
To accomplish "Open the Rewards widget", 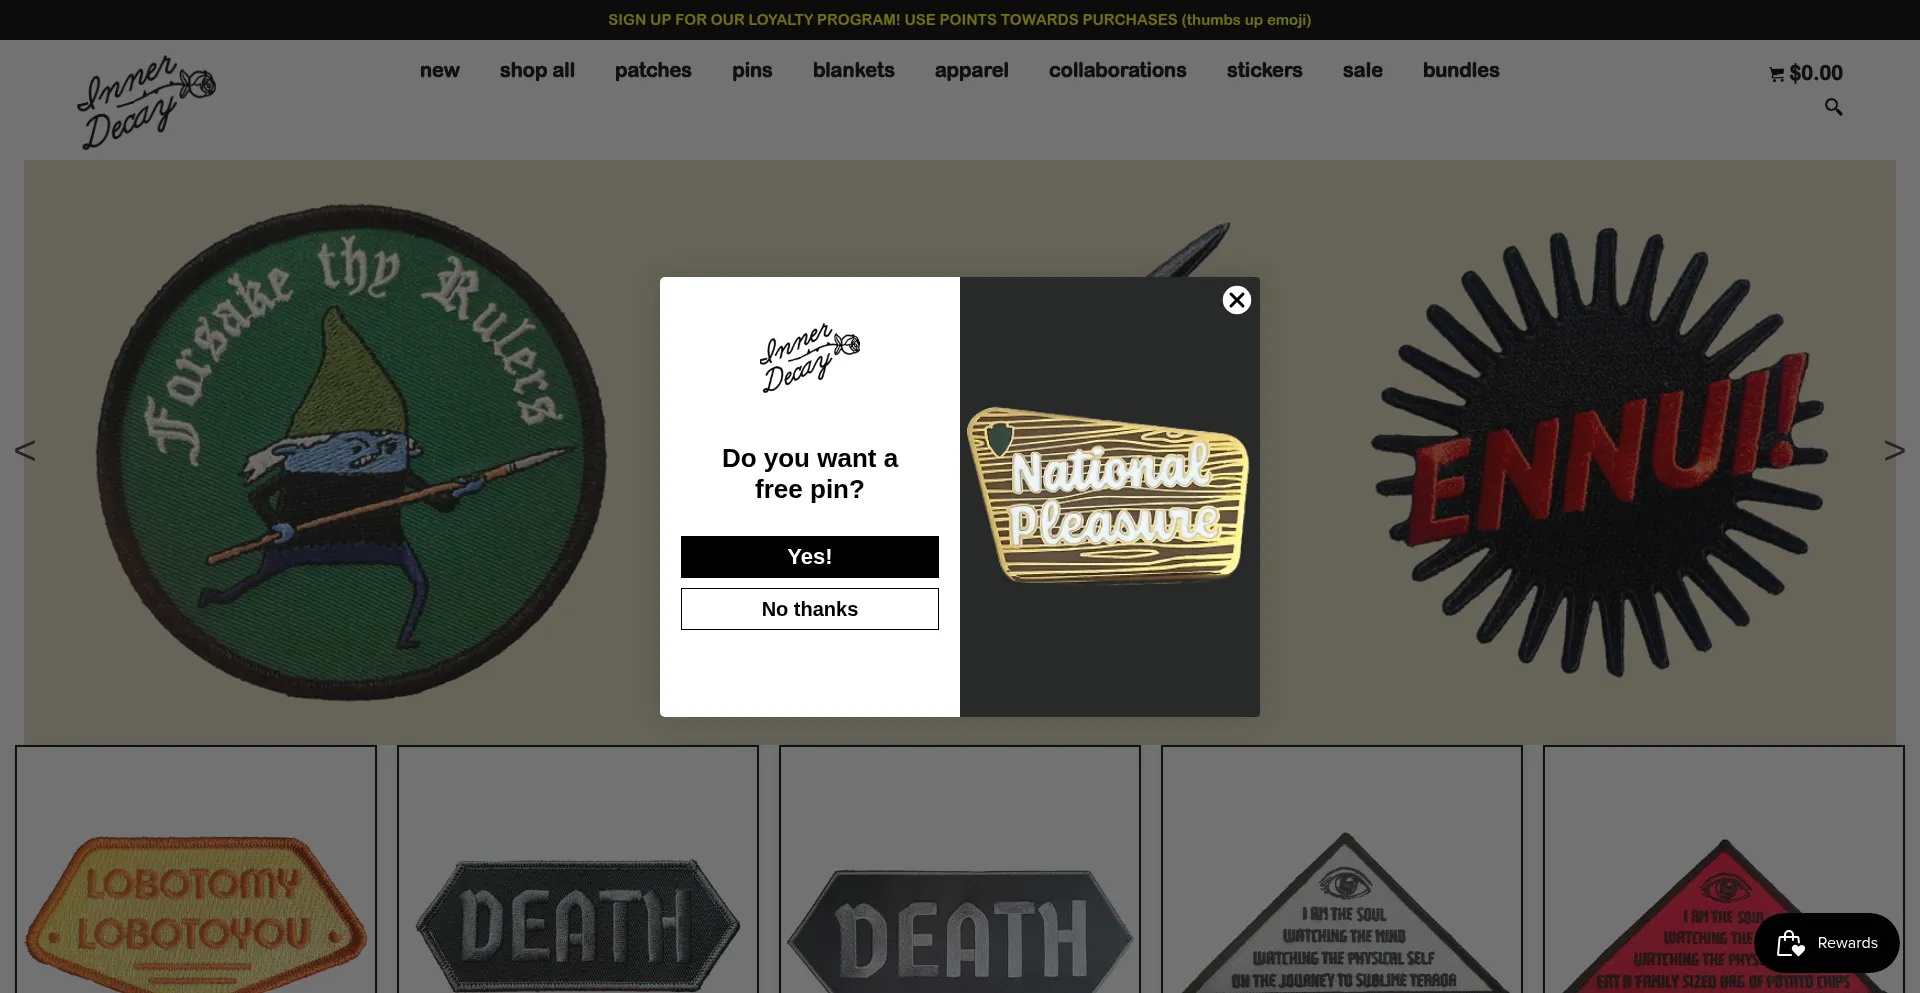I will click(x=1826, y=943).
